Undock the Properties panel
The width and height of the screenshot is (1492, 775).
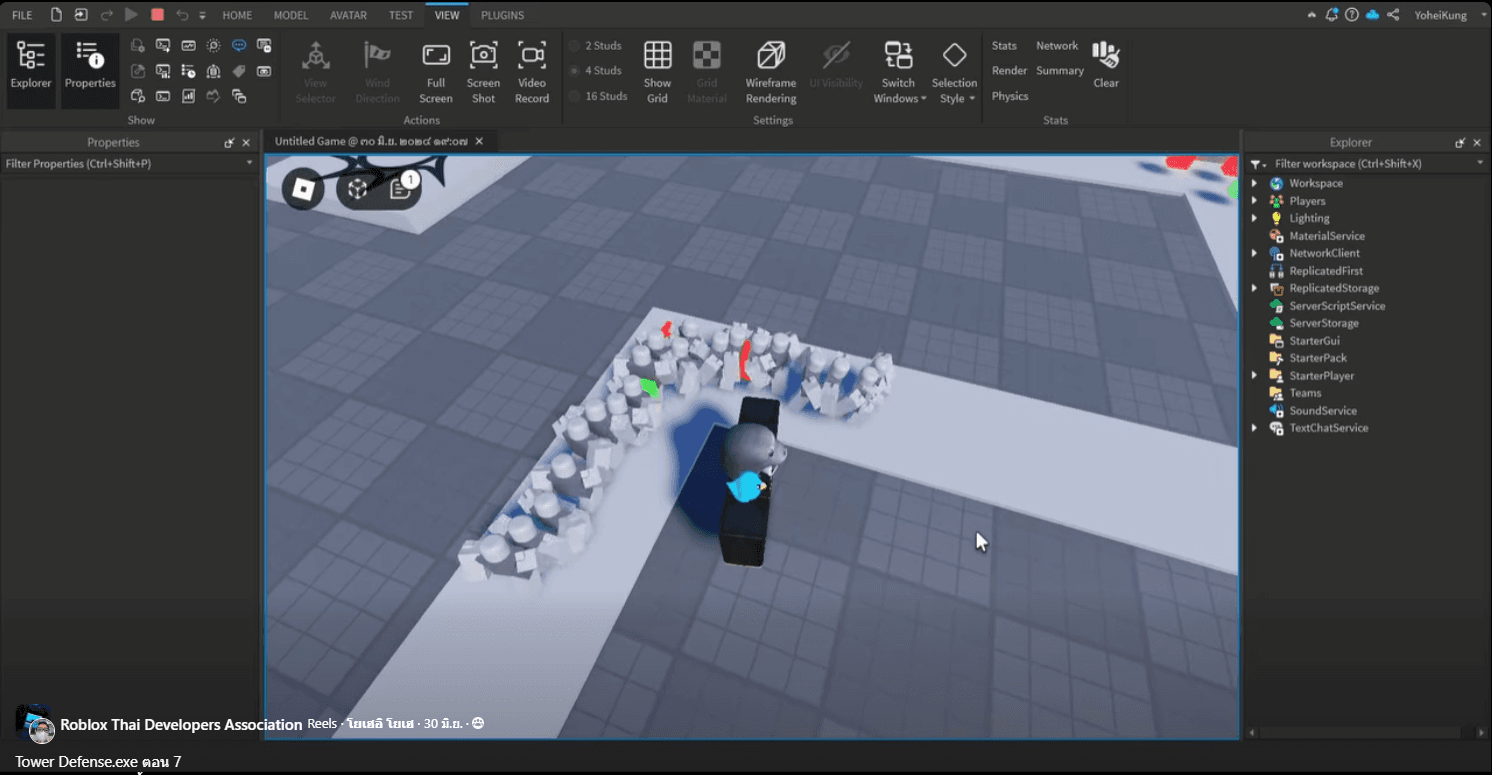(229, 143)
